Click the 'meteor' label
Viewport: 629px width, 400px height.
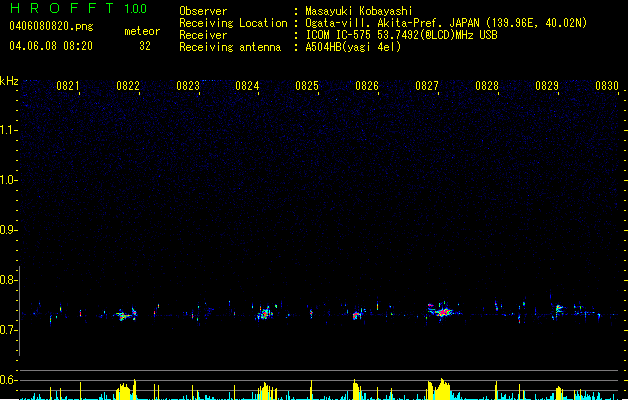142,31
